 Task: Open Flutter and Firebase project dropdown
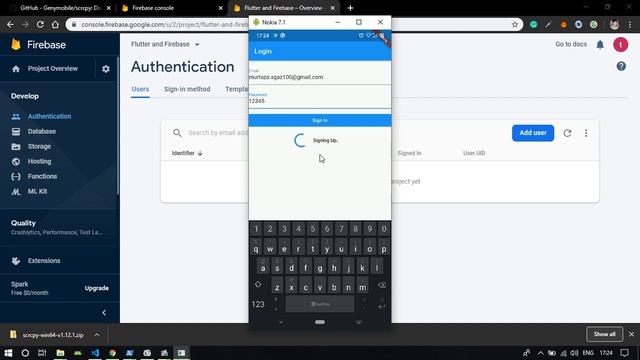coord(165,44)
